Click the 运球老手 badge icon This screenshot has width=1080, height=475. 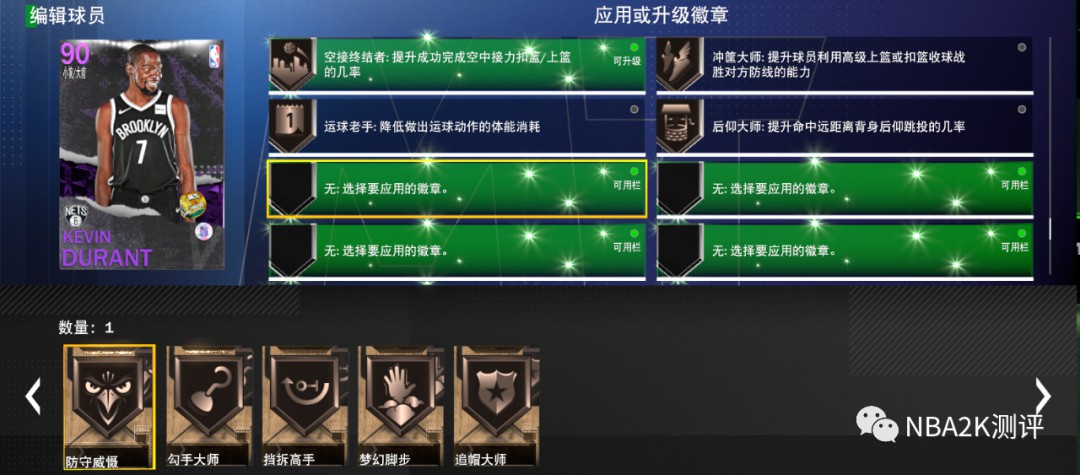(x=292, y=127)
